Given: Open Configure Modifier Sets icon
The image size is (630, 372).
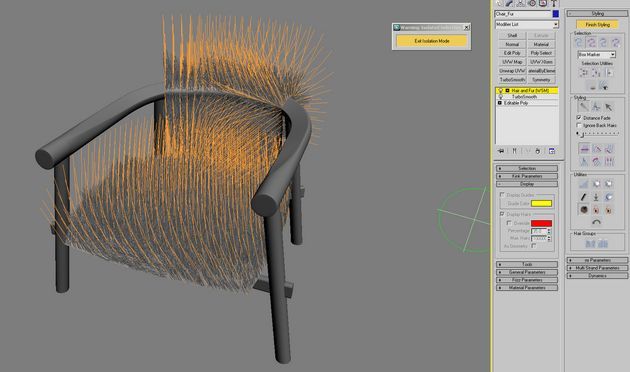Looking at the screenshot, I should point(552,151).
